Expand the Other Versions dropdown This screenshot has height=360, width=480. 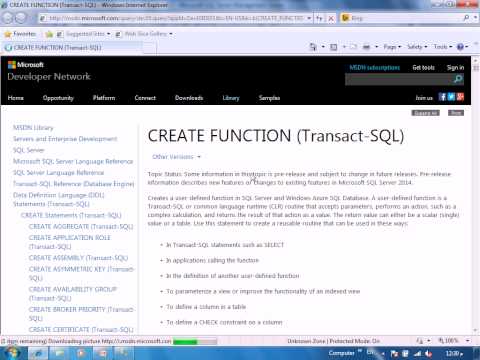pos(176,157)
